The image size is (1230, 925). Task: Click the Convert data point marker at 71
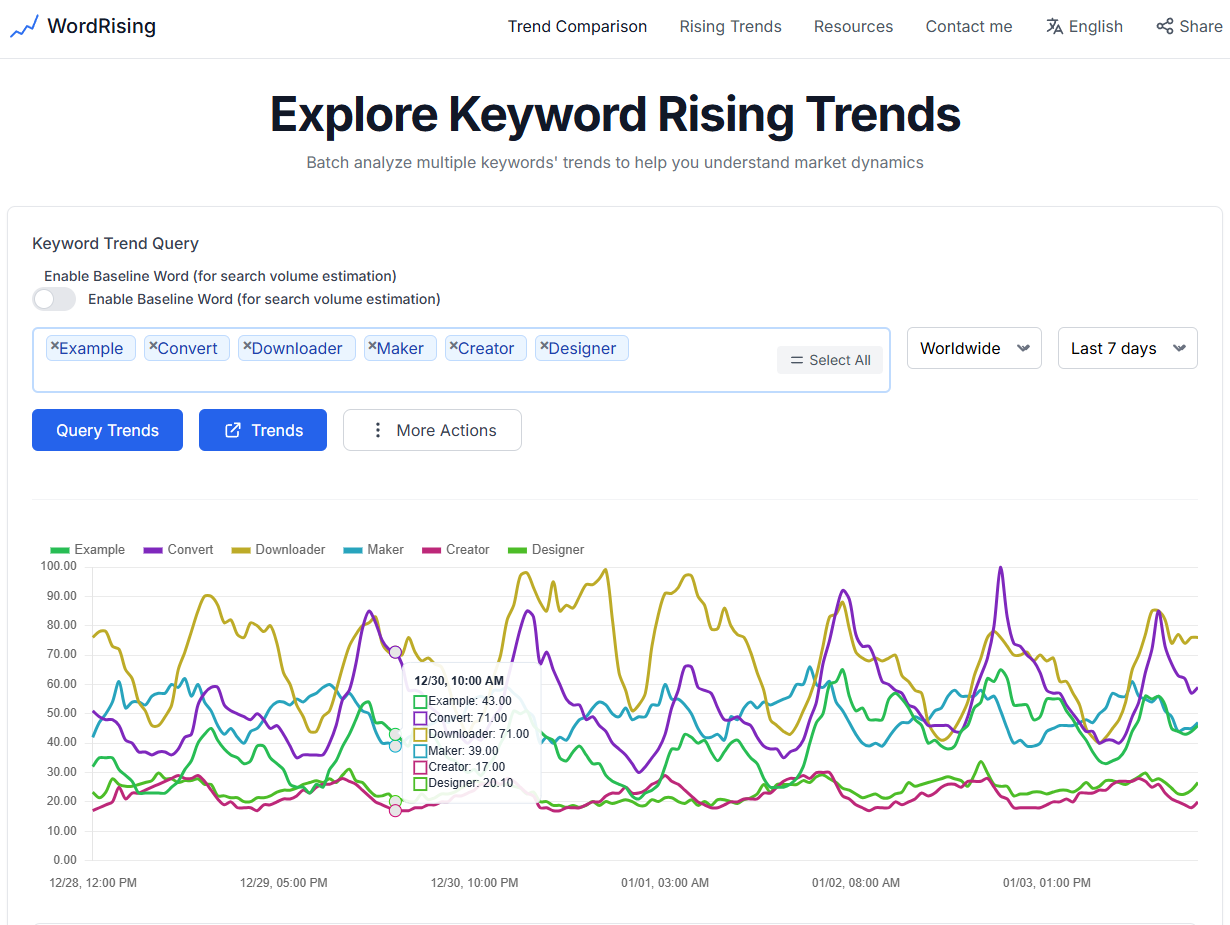(395, 652)
